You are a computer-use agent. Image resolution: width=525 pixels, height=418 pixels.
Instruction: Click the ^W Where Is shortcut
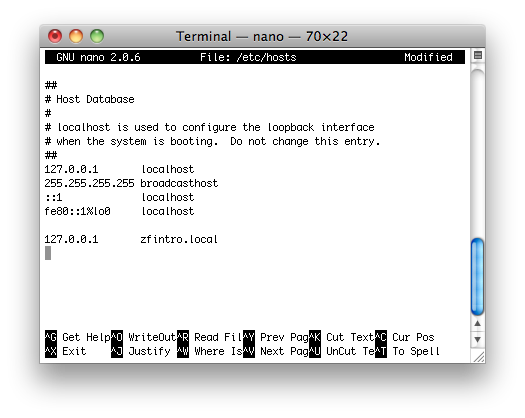click(x=210, y=351)
